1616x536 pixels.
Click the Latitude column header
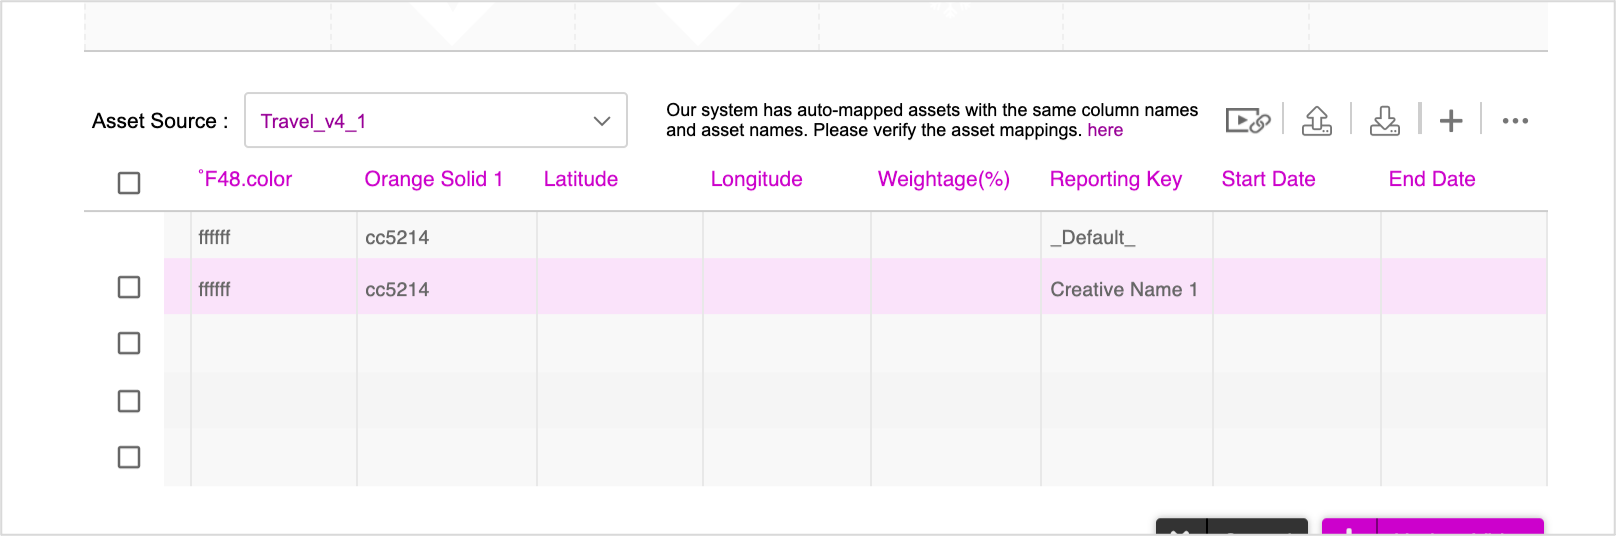click(581, 179)
